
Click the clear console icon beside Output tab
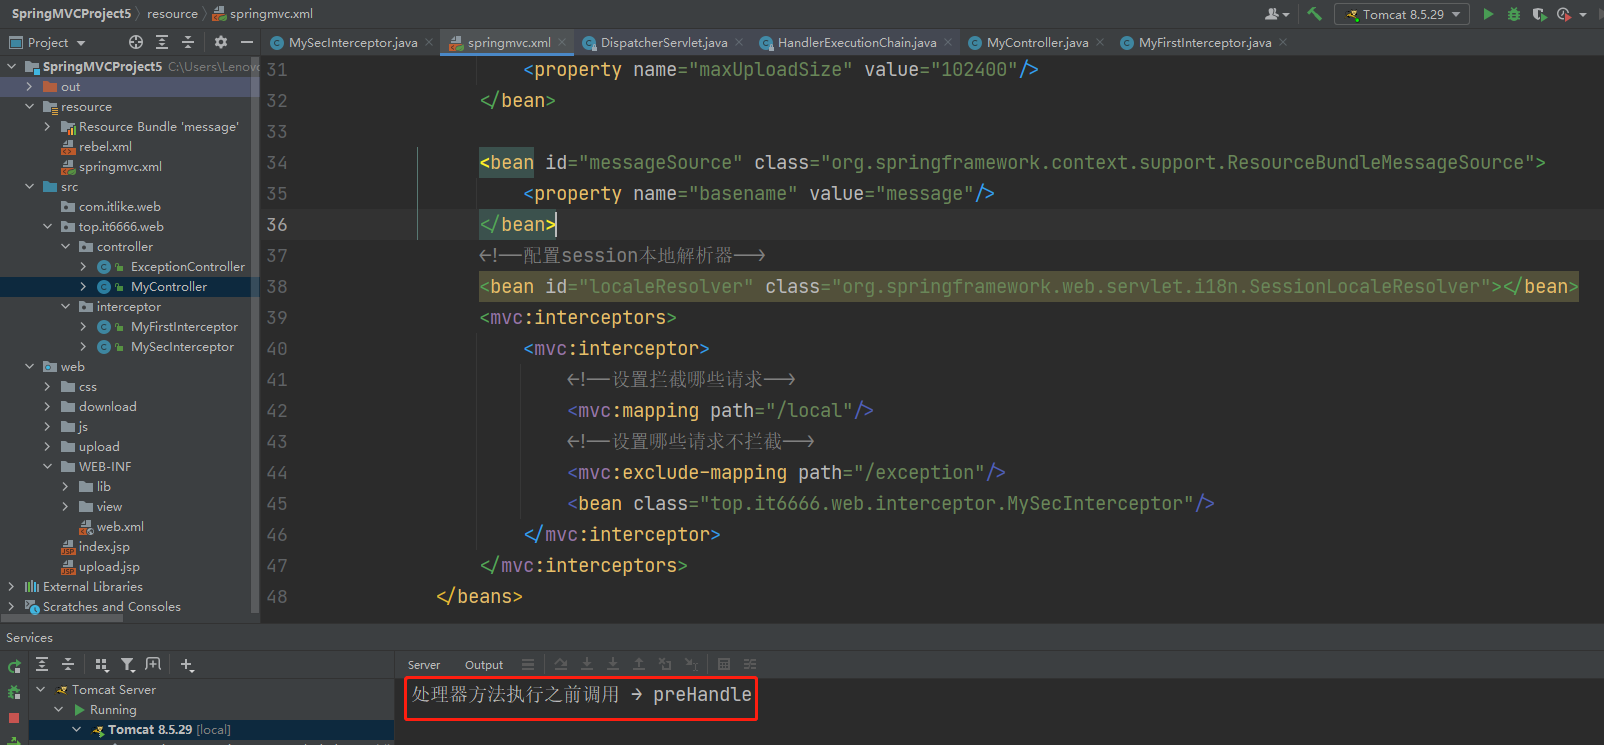(528, 664)
